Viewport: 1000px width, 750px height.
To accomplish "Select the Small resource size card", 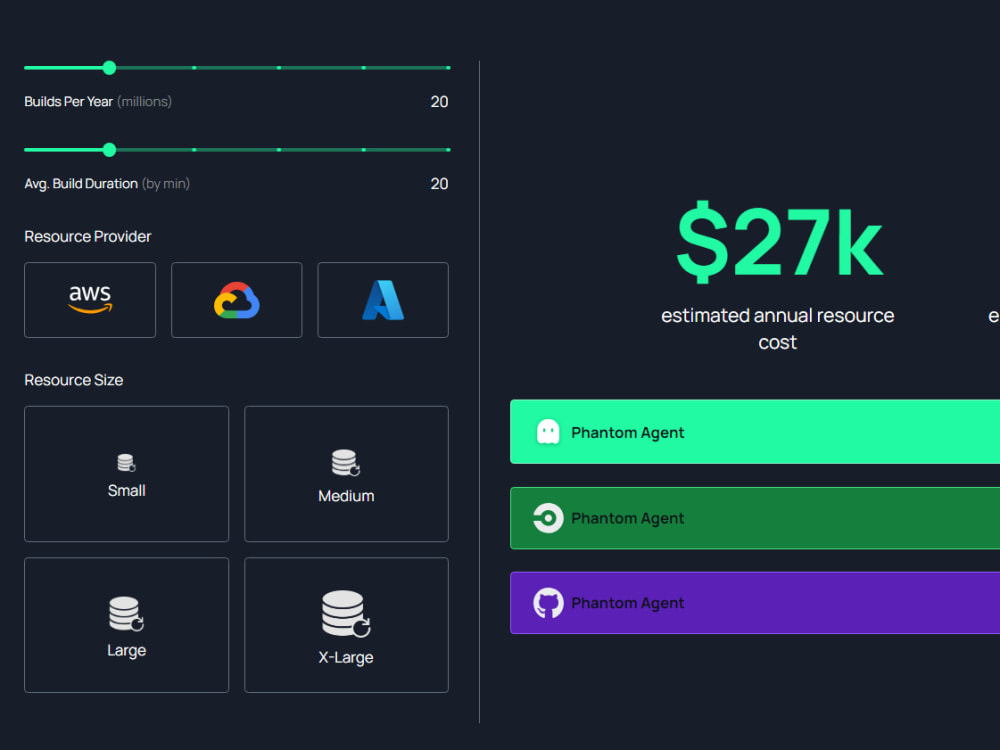I will (x=126, y=474).
